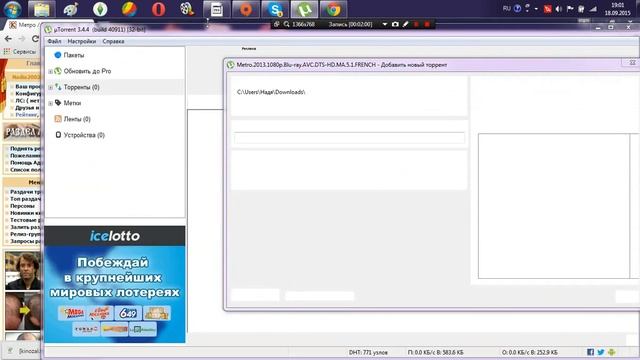Expand the Метки tree node
Image resolution: width=640 pixels, height=360 pixels.
pyautogui.click(x=50, y=103)
